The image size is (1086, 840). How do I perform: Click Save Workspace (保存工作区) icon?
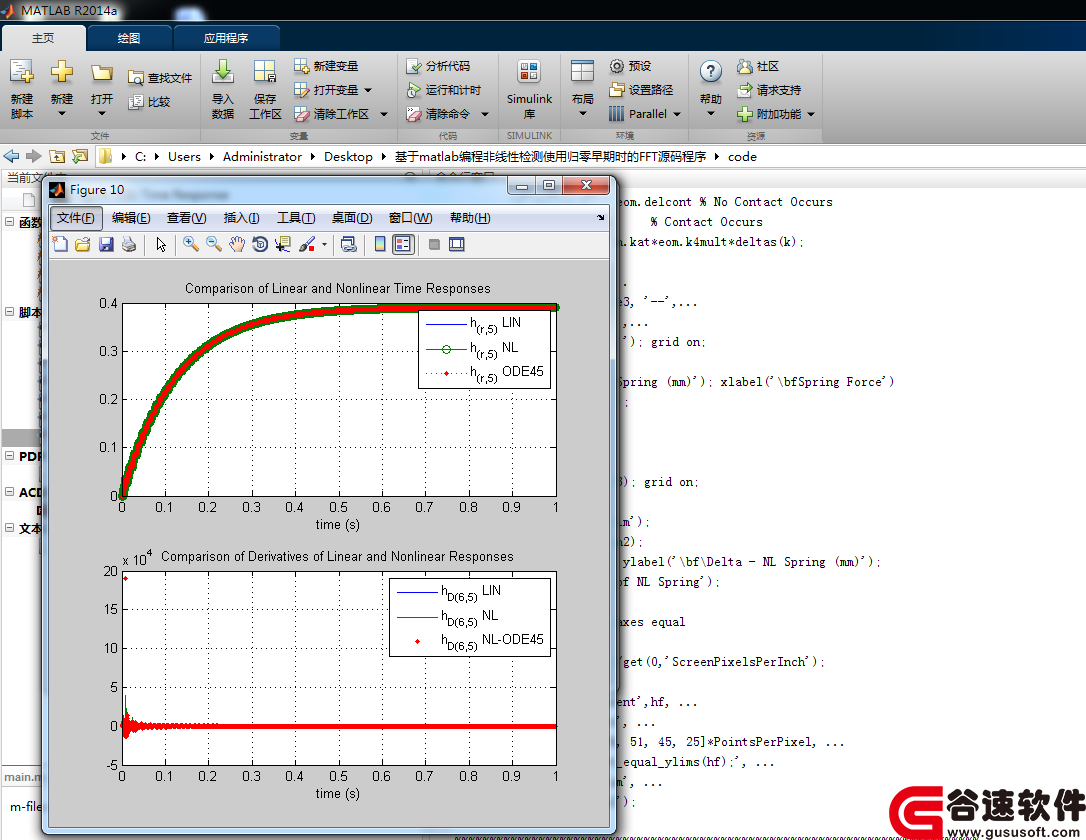tap(265, 71)
